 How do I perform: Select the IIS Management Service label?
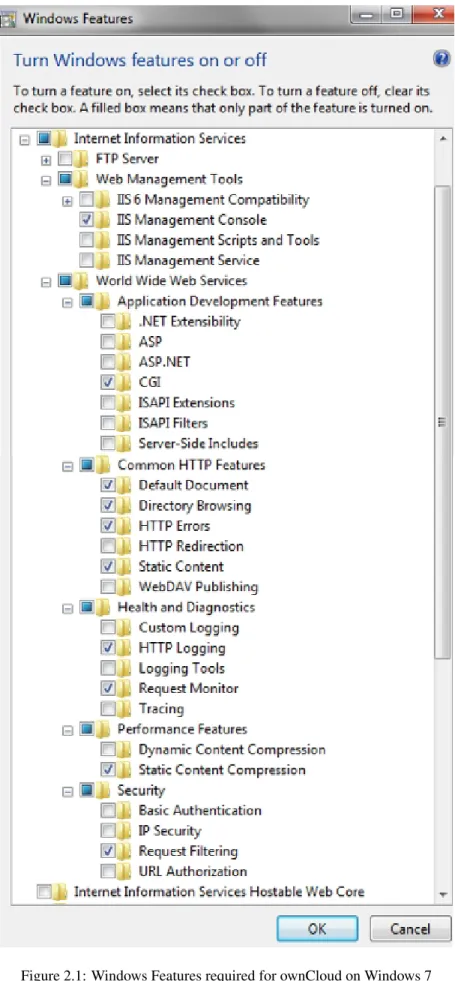click(188, 260)
